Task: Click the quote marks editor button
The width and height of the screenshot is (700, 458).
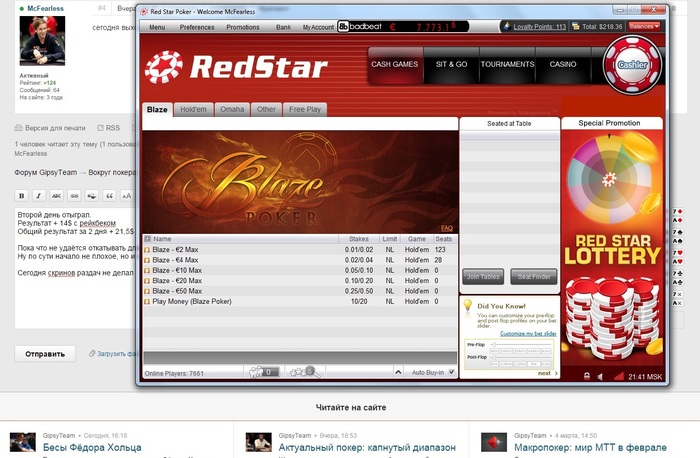Action: (x=109, y=196)
